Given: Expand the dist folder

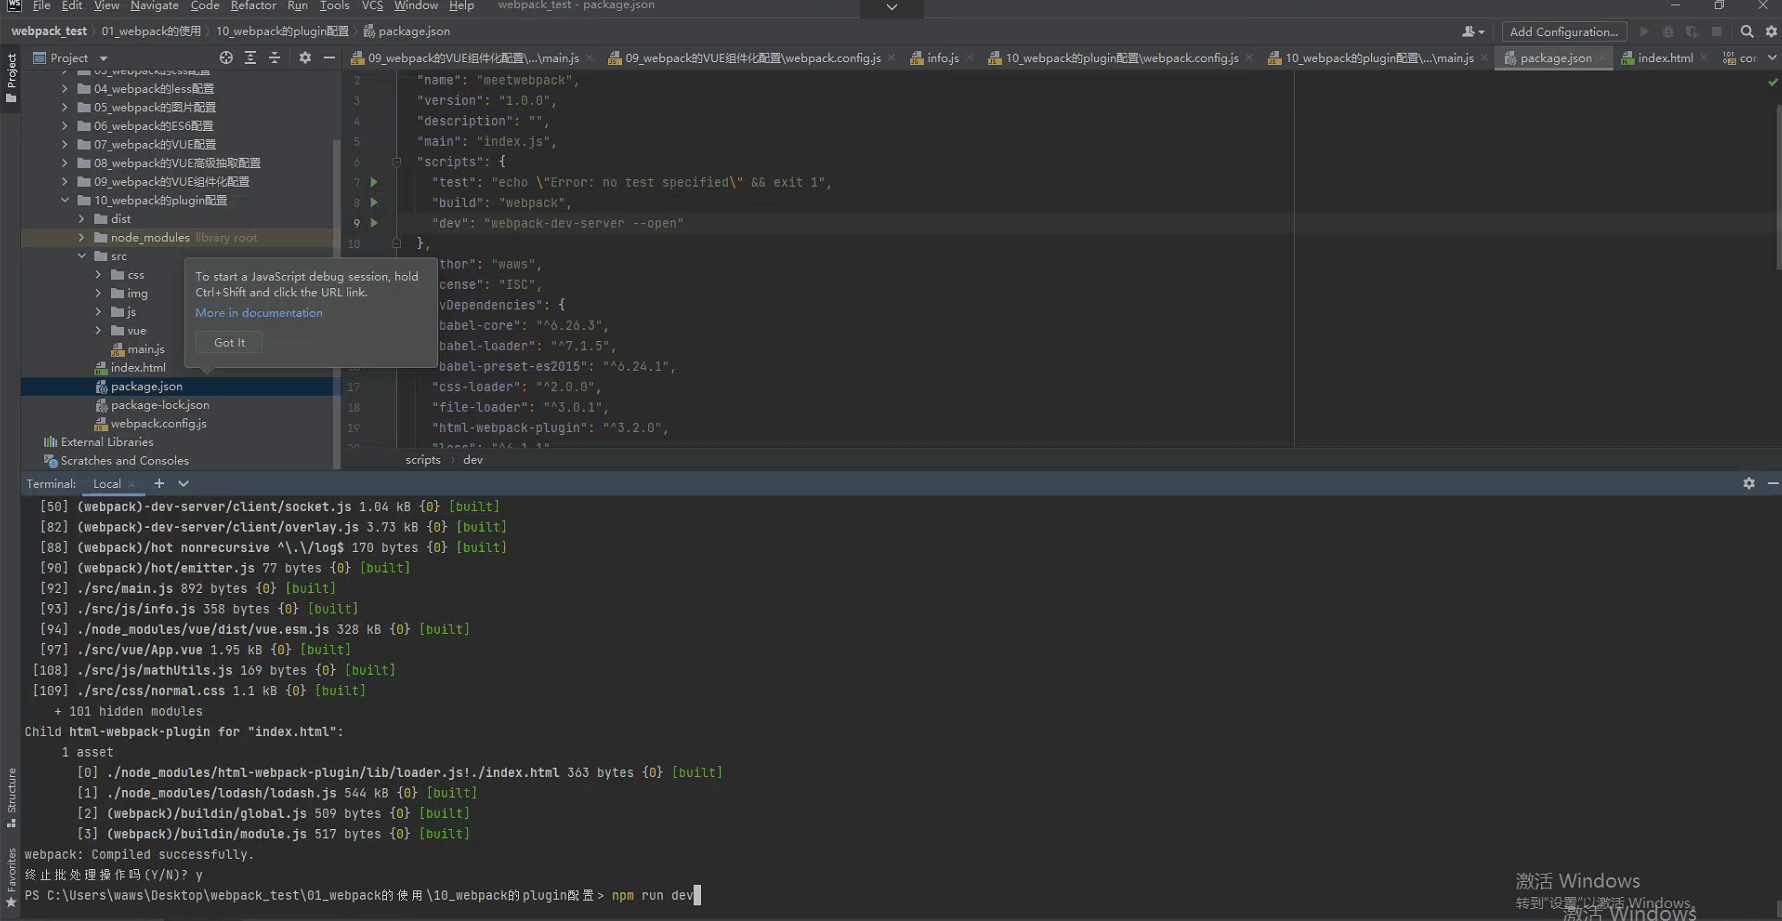Looking at the screenshot, I should tap(82, 219).
